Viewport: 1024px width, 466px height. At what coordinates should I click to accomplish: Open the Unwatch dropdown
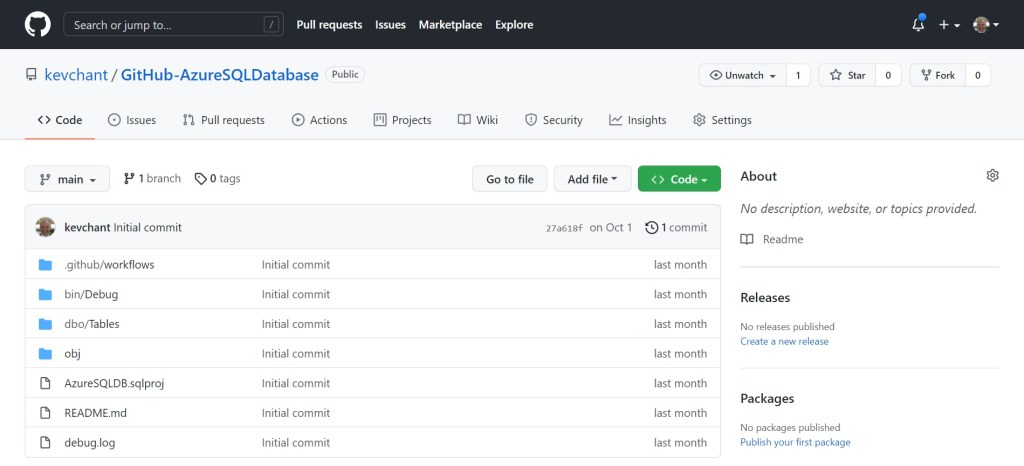coord(743,75)
